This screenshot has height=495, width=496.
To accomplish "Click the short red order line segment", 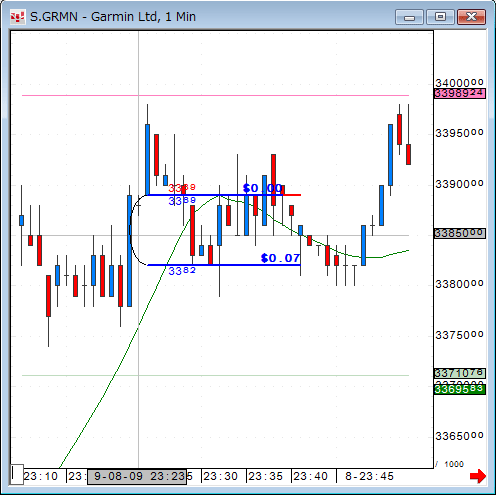I will click(x=292, y=195).
